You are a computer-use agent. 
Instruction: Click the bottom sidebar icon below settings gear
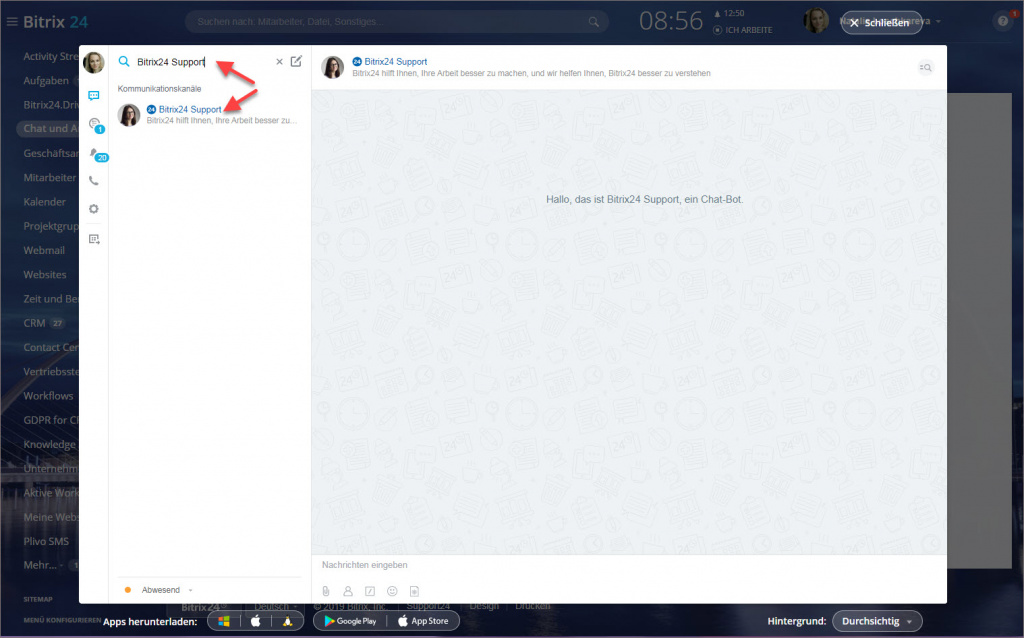[x=94, y=239]
